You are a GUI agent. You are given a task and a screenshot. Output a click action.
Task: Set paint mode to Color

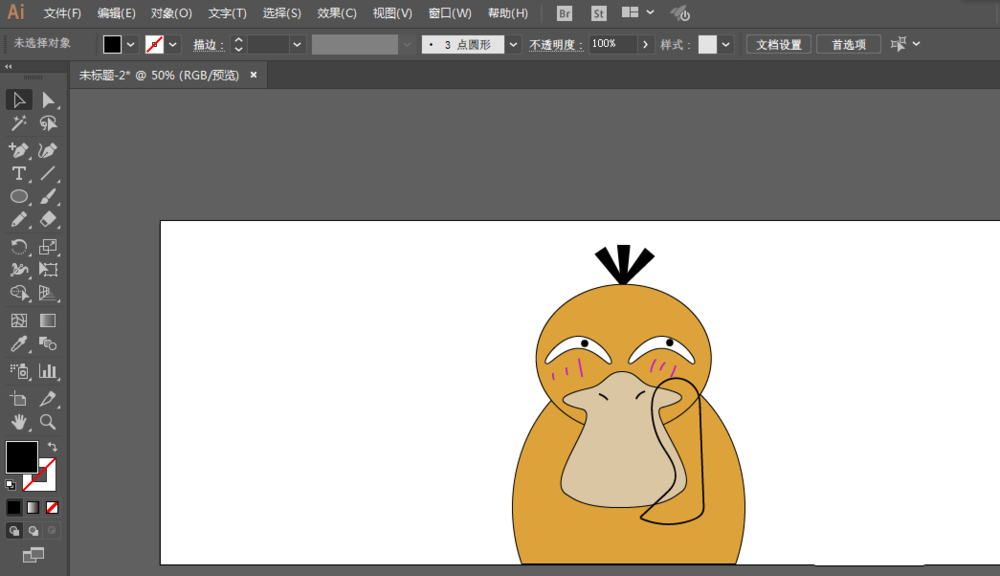pyautogui.click(x=14, y=507)
